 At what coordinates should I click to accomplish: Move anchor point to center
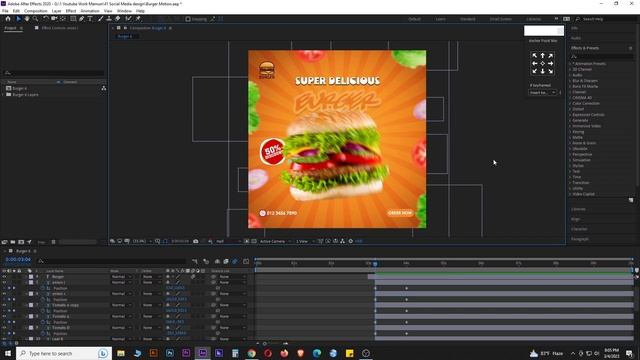[542, 63]
